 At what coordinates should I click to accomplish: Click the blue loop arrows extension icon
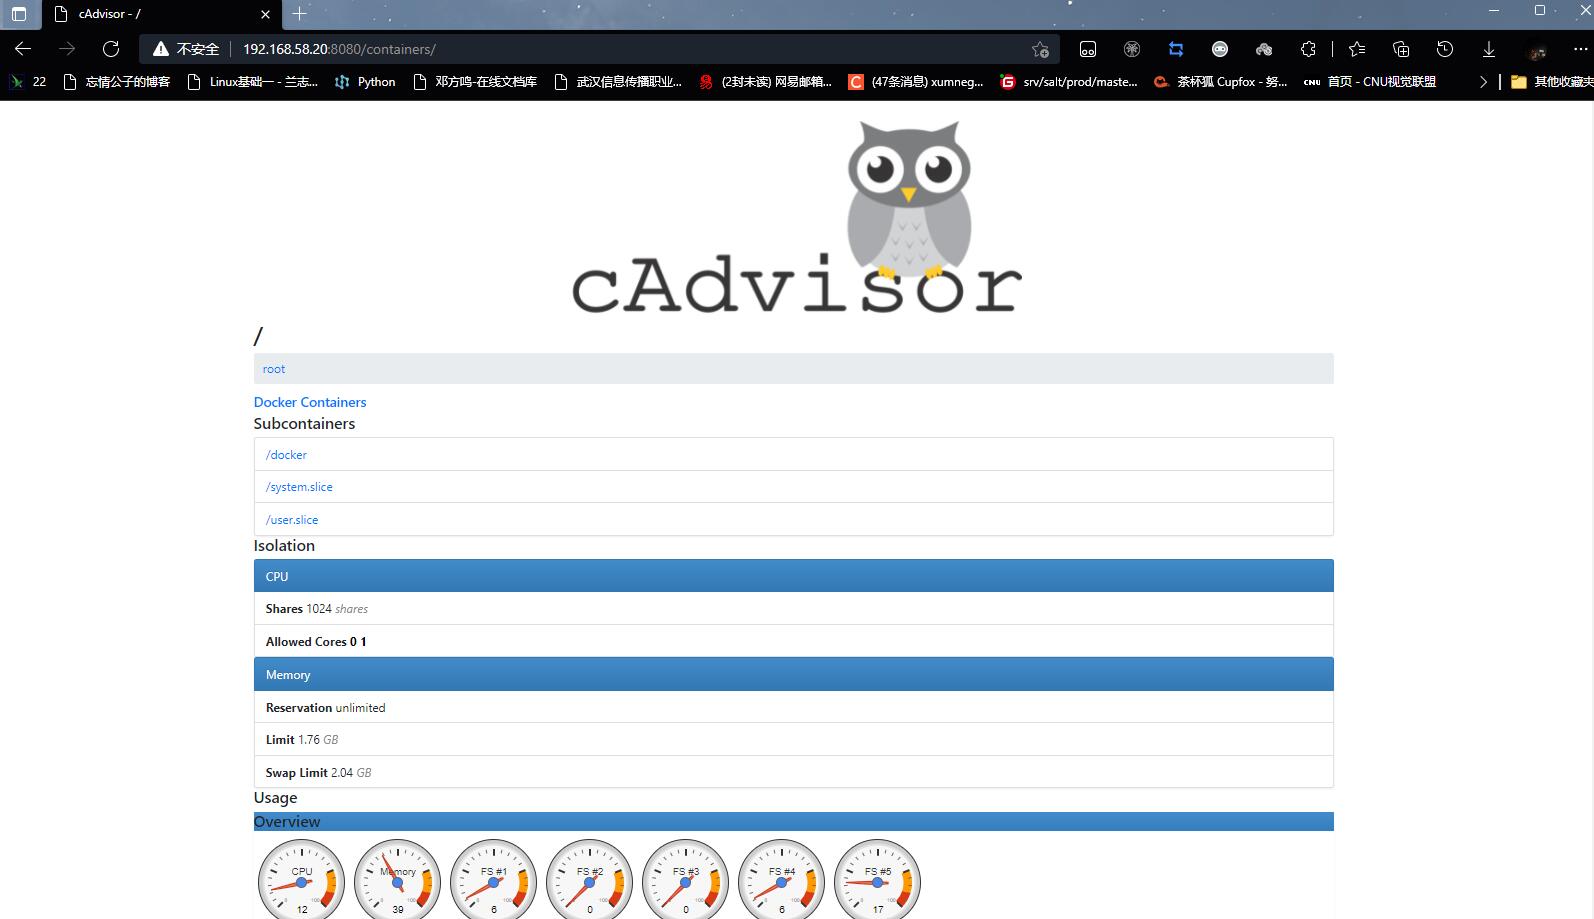coord(1176,49)
